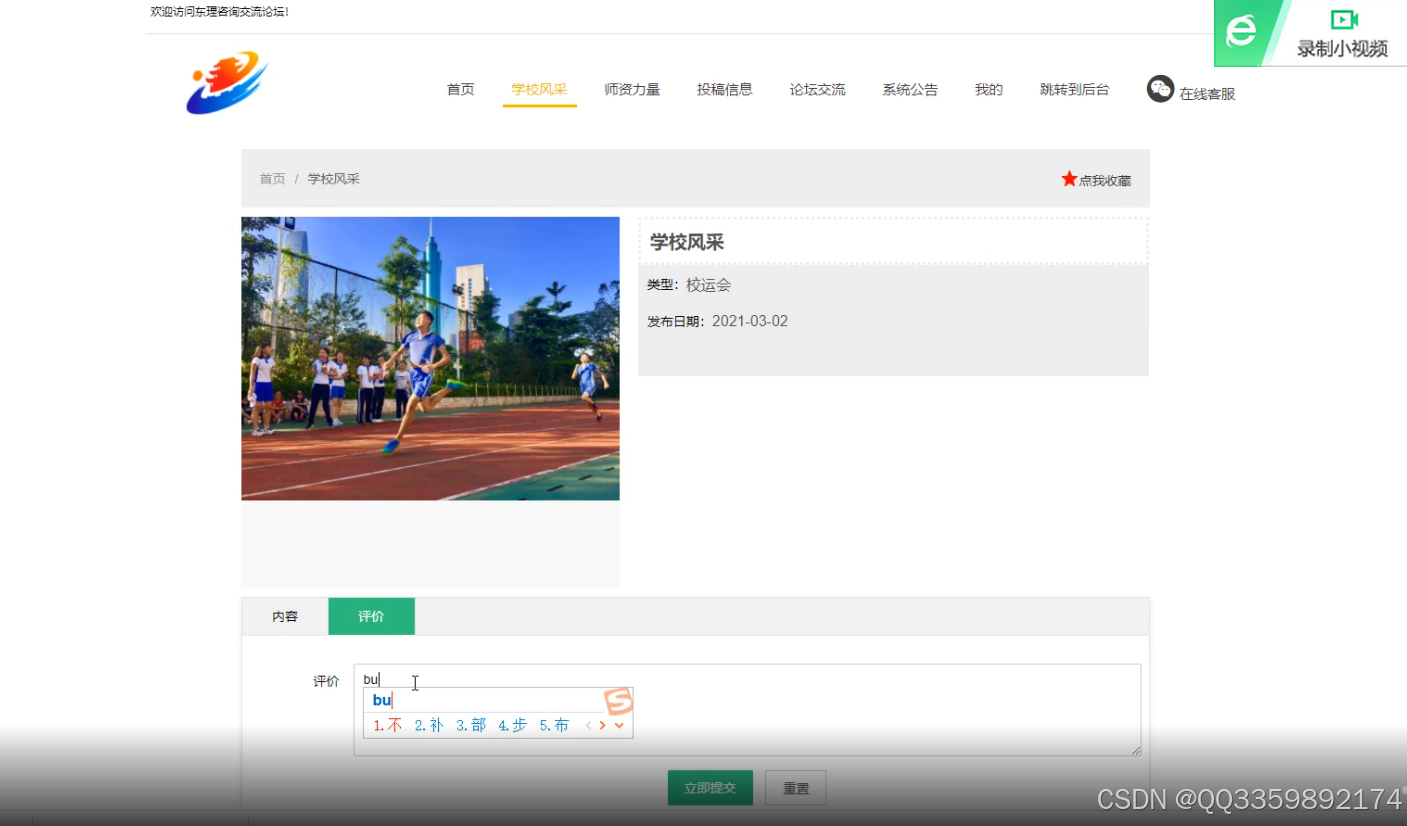Click 在线客服 link
This screenshot has height=826, width=1407.
click(1207, 94)
